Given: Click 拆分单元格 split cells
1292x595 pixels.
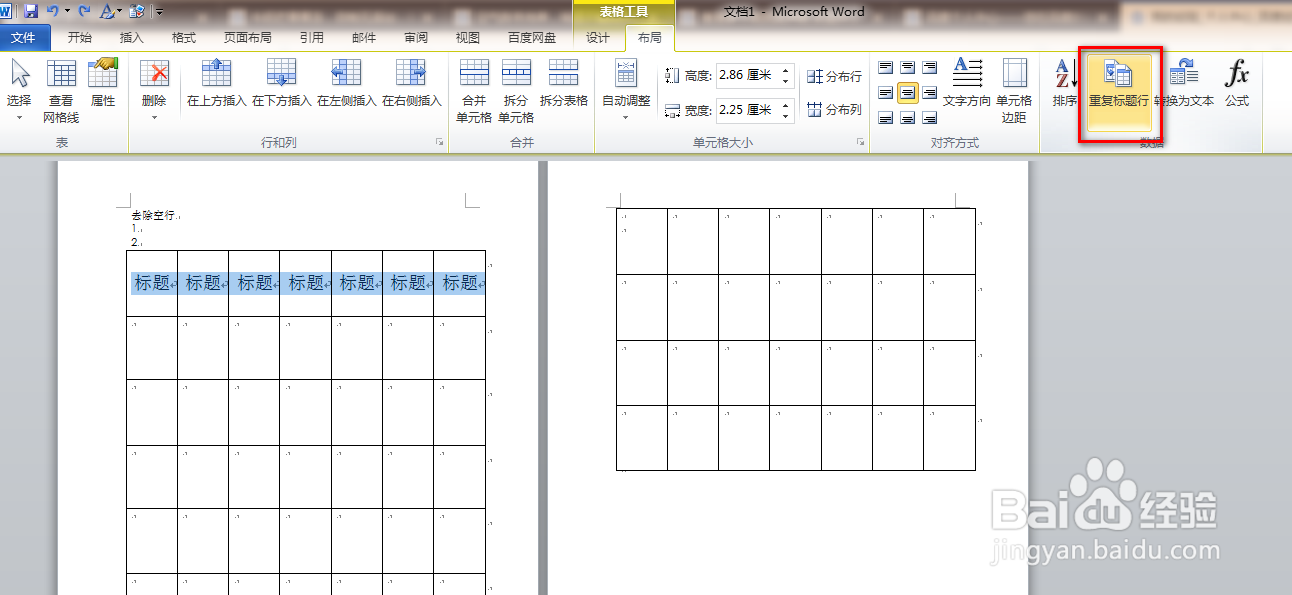Looking at the screenshot, I should 516,90.
